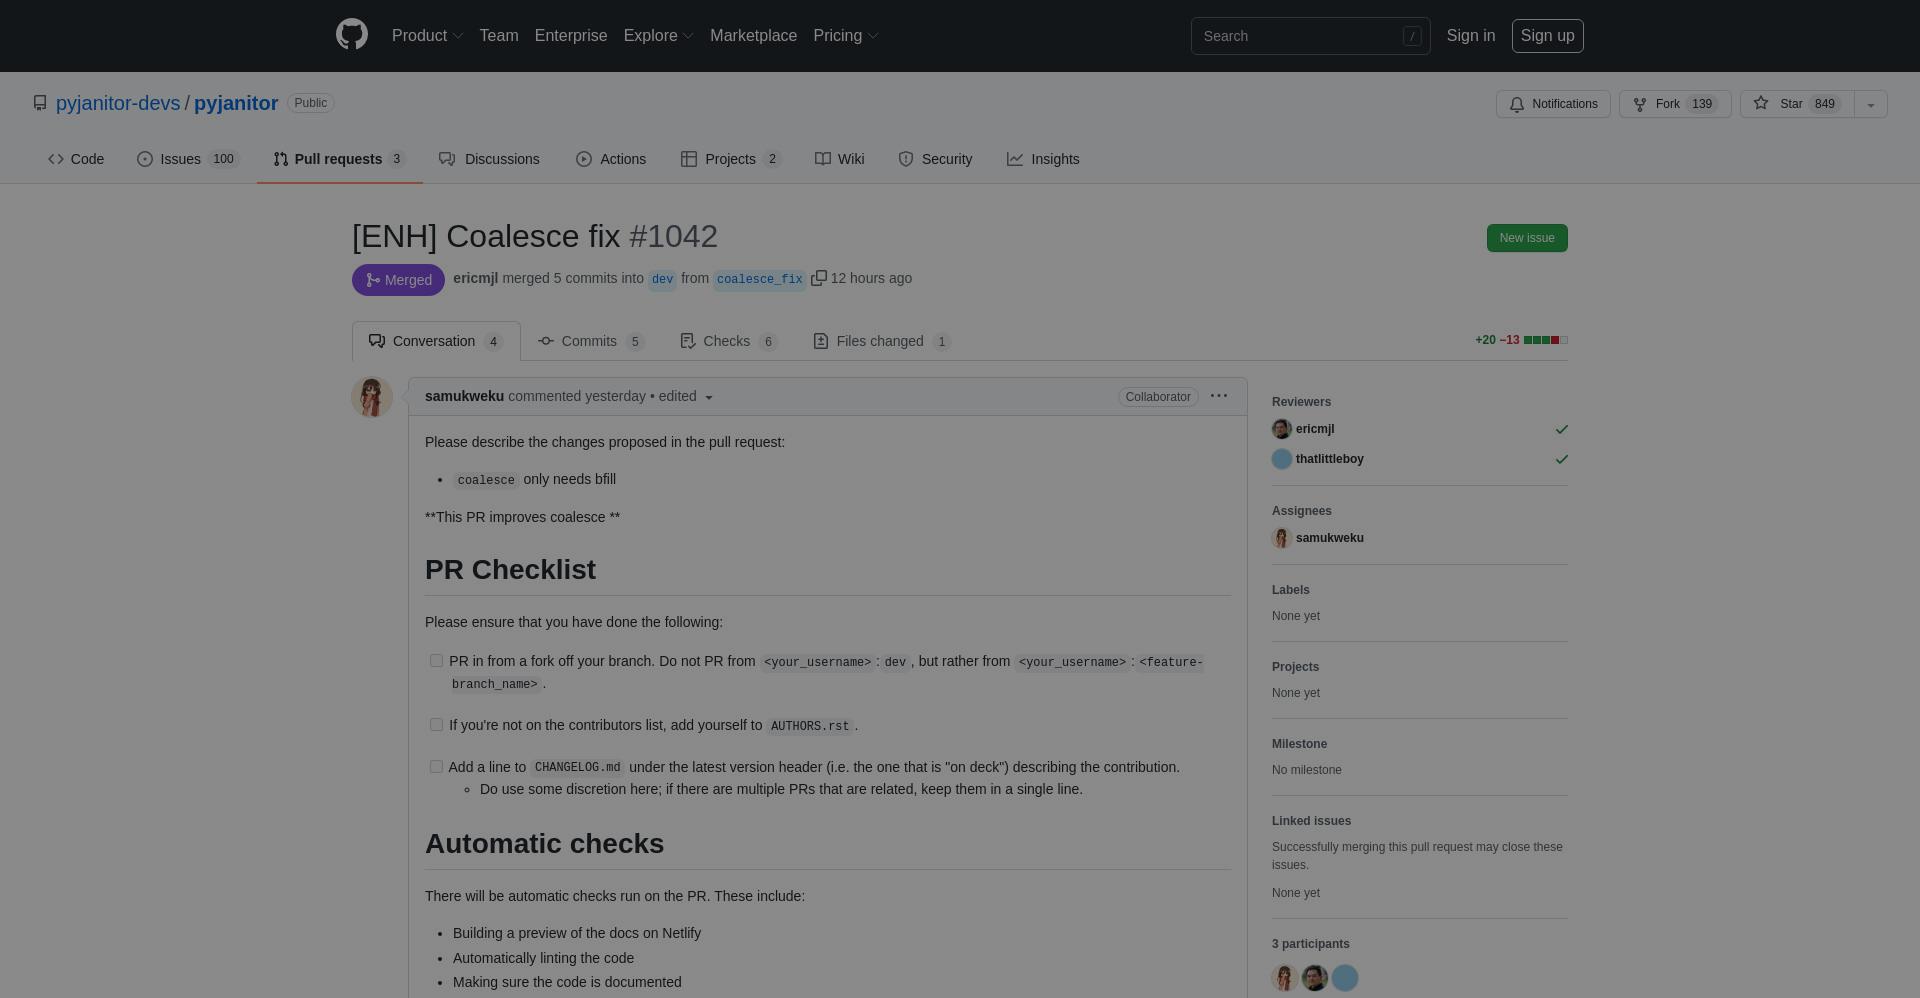Click samukweku username in comment header
This screenshot has width=1920, height=998.
click(464, 396)
